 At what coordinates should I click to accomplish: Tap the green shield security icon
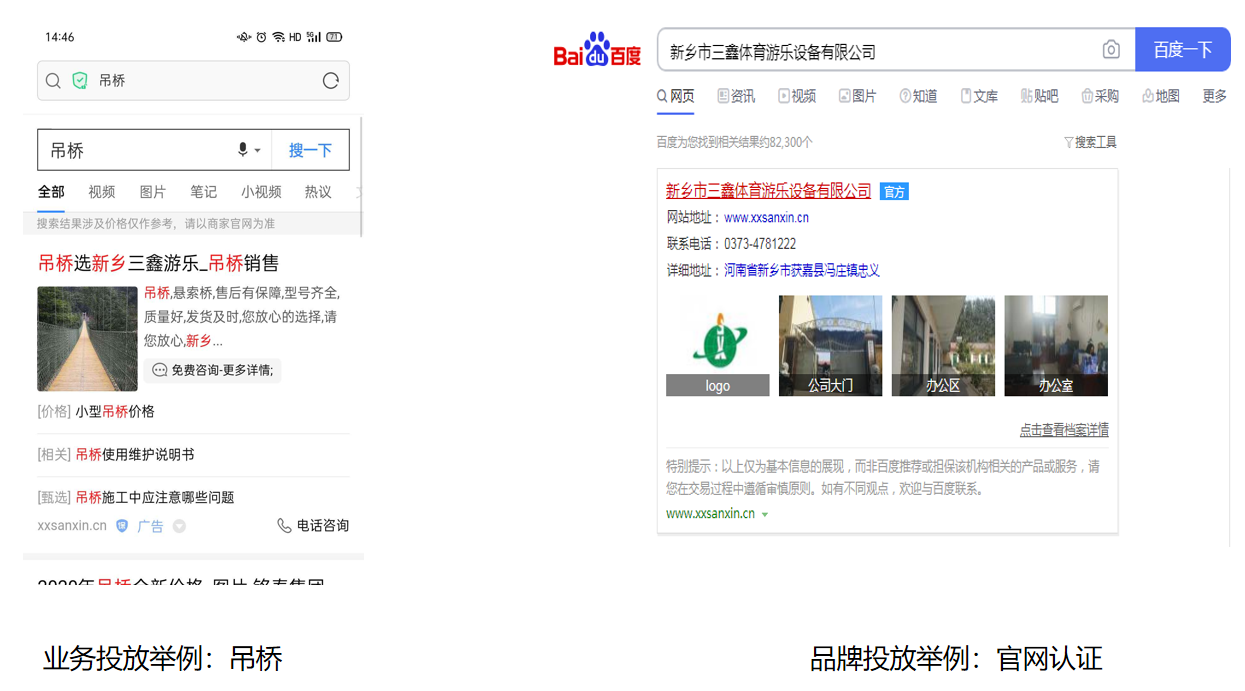[80, 81]
